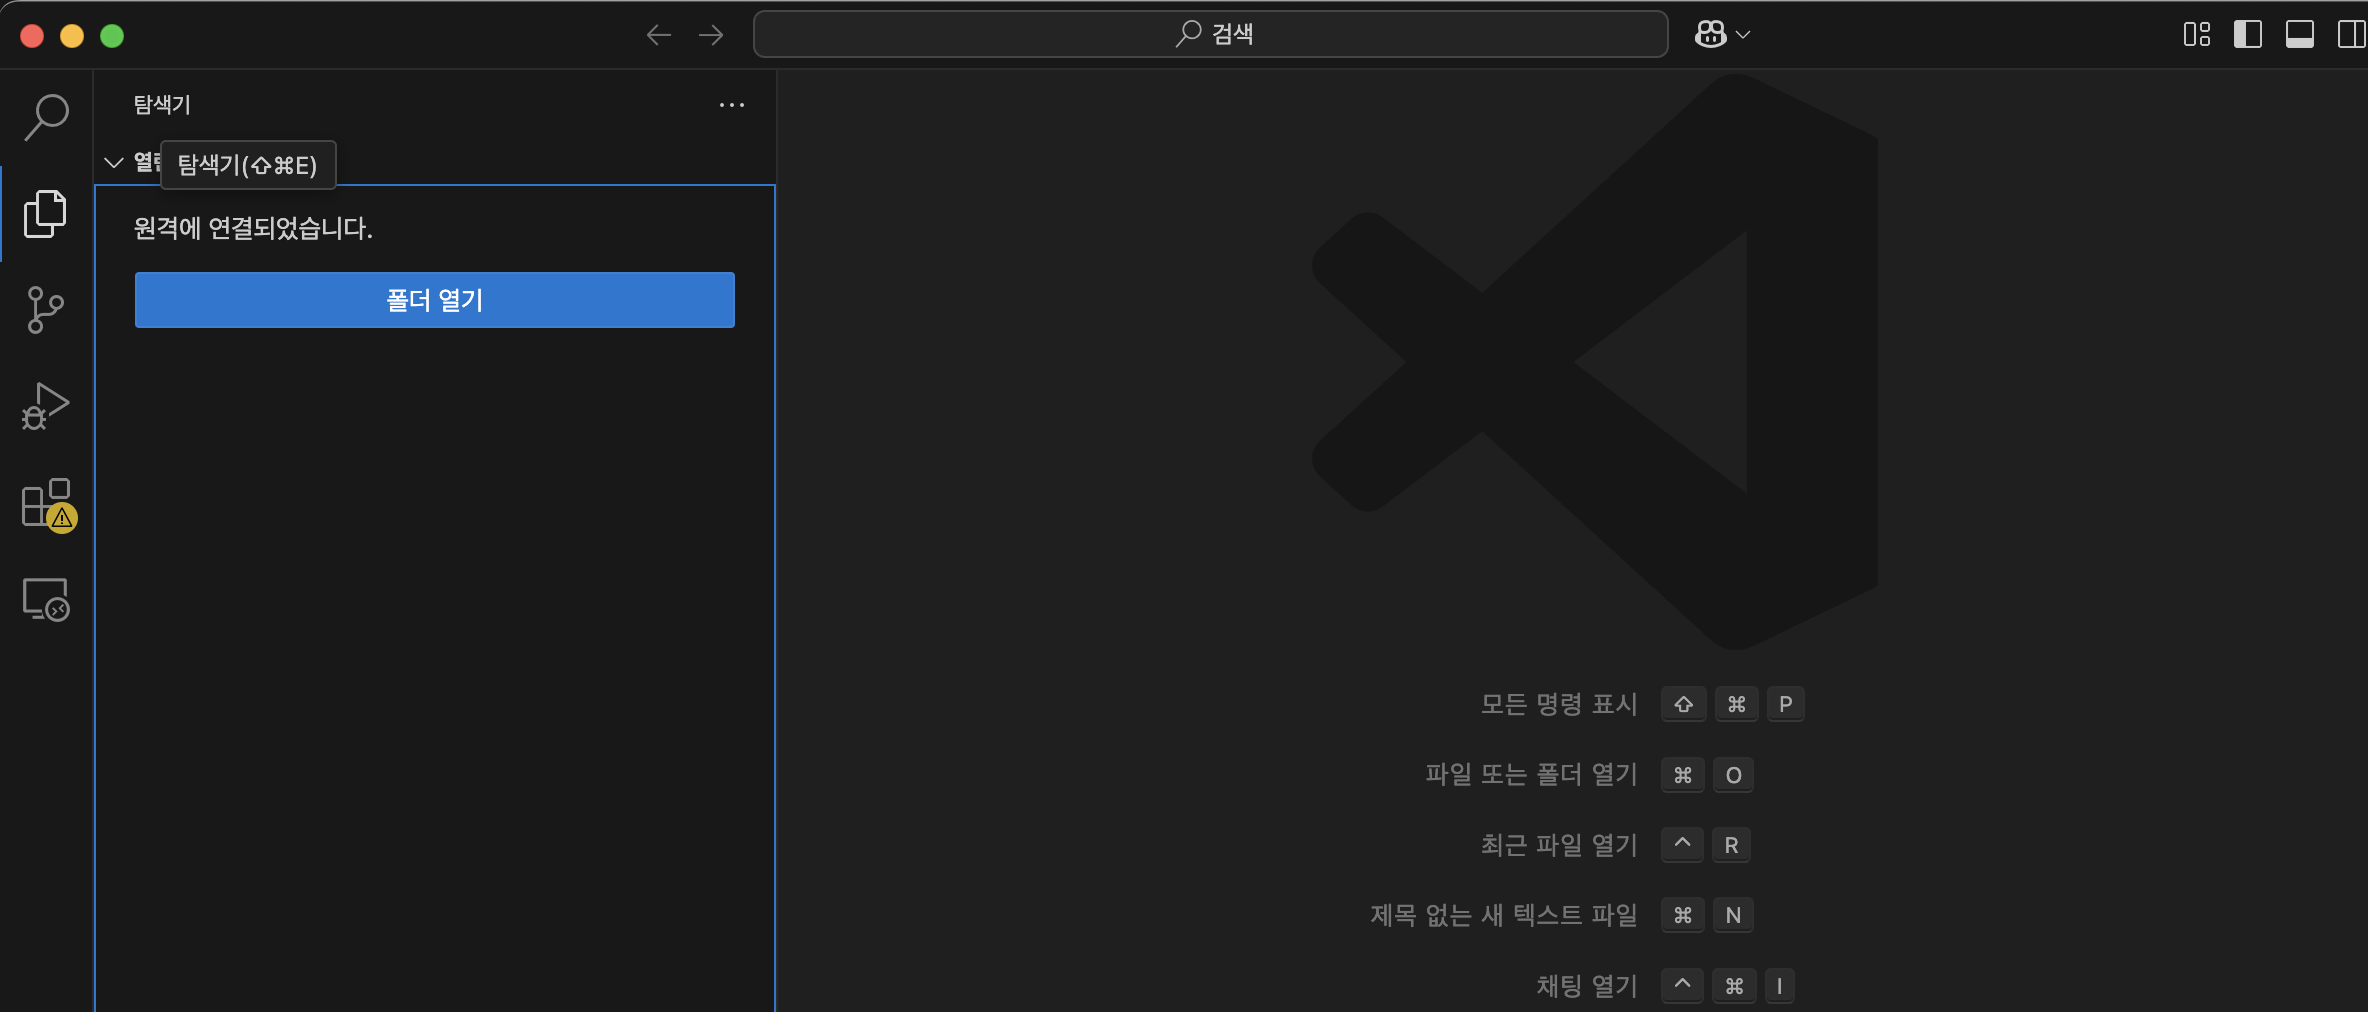Image resolution: width=2368 pixels, height=1012 pixels.
Task: Open Extensions view with warning badge
Action: (x=48, y=504)
